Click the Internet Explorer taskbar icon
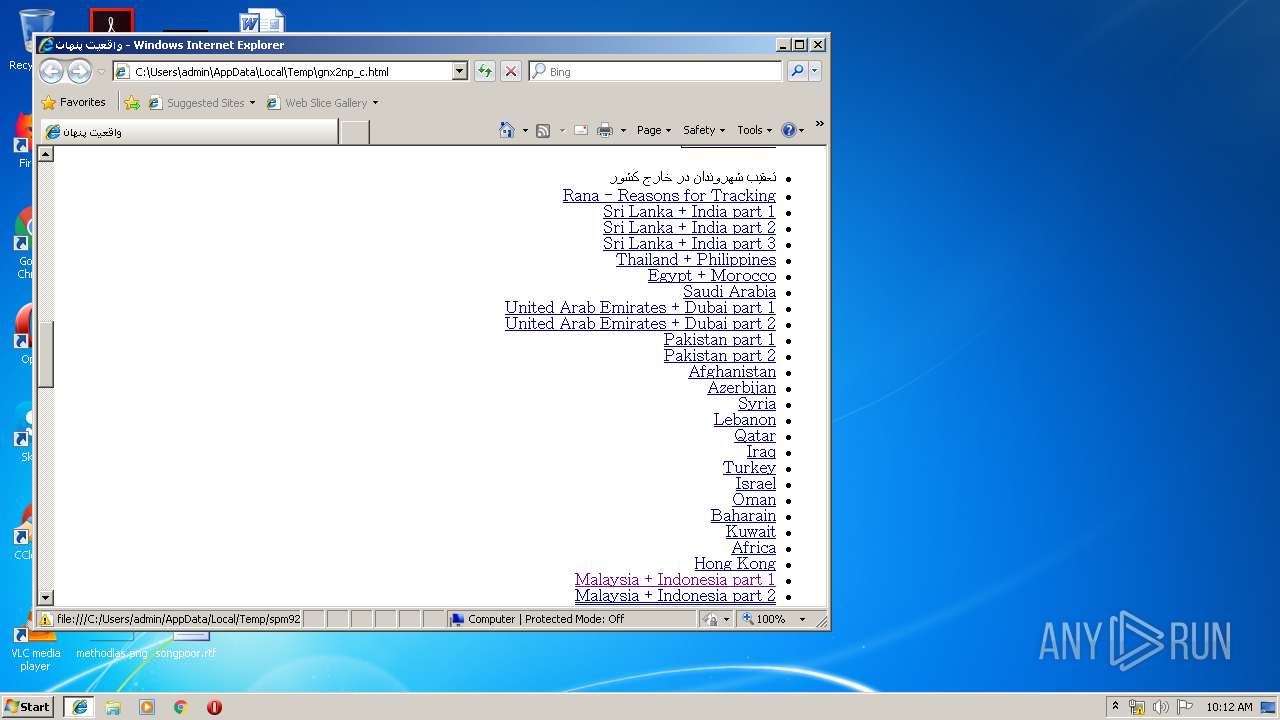 [80, 707]
